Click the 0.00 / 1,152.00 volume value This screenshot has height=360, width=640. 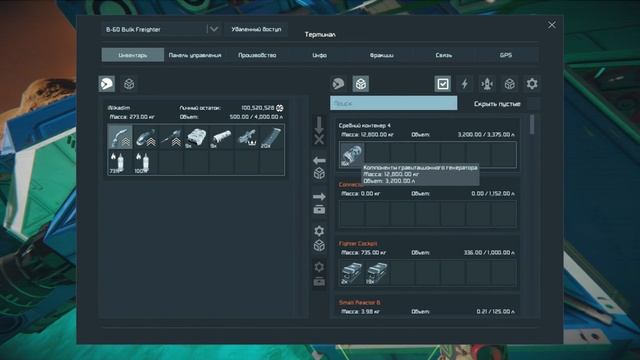493,193
